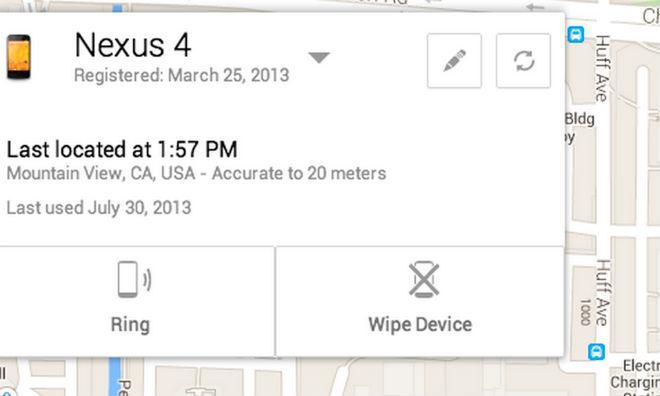Click the Nexus 4 phone thumbnail
This screenshot has height=396, width=660.
tap(19, 57)
